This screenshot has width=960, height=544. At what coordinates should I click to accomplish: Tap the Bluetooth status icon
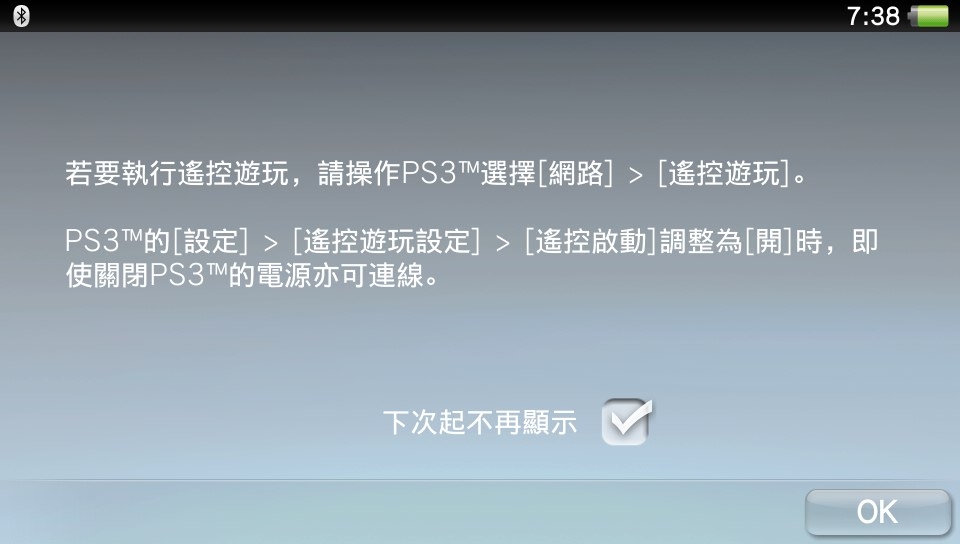point(21,16)
